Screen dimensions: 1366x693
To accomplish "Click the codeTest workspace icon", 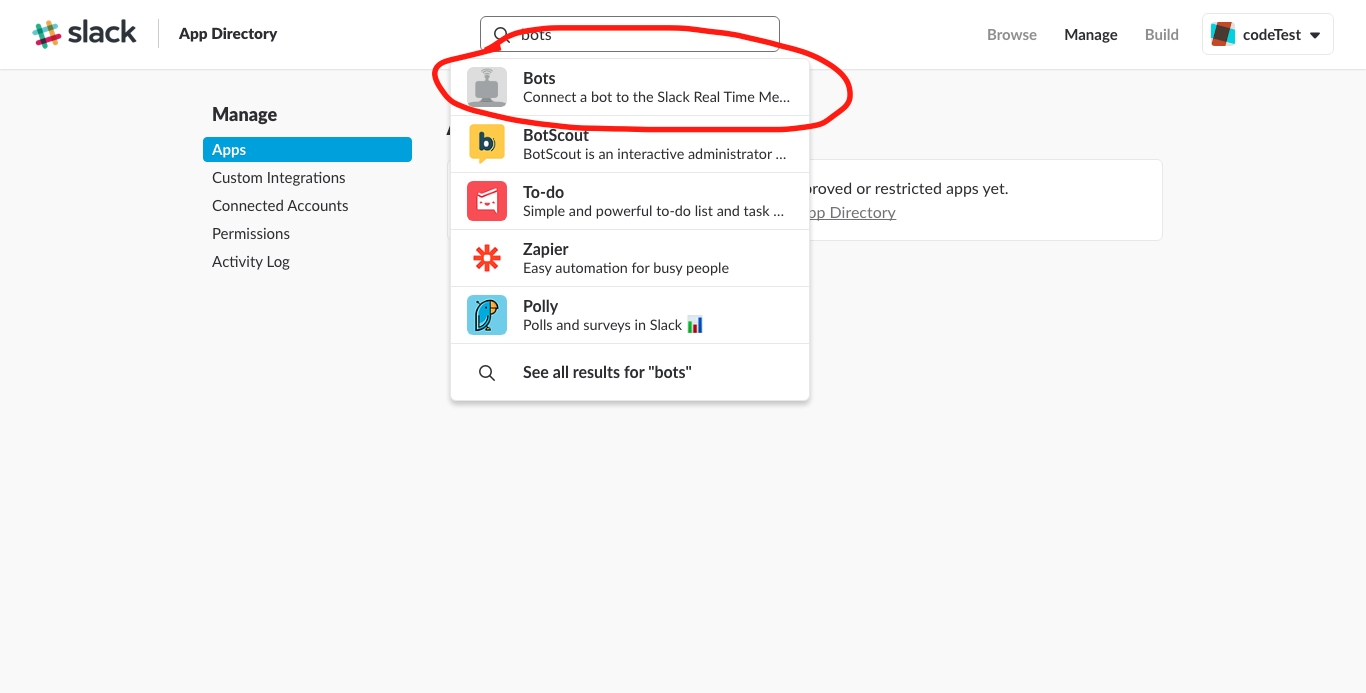I will coord(1223,34).
